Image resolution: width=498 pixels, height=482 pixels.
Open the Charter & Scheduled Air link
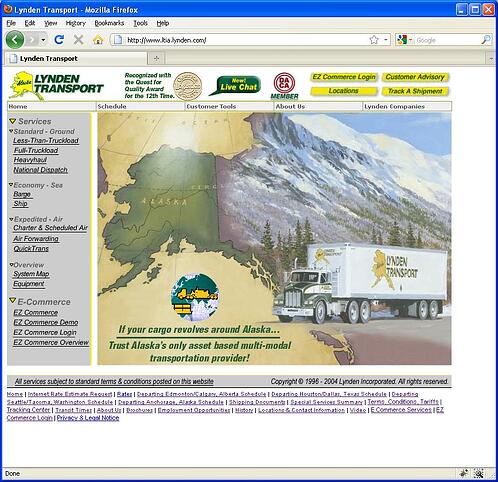click(x=50, y=228)
